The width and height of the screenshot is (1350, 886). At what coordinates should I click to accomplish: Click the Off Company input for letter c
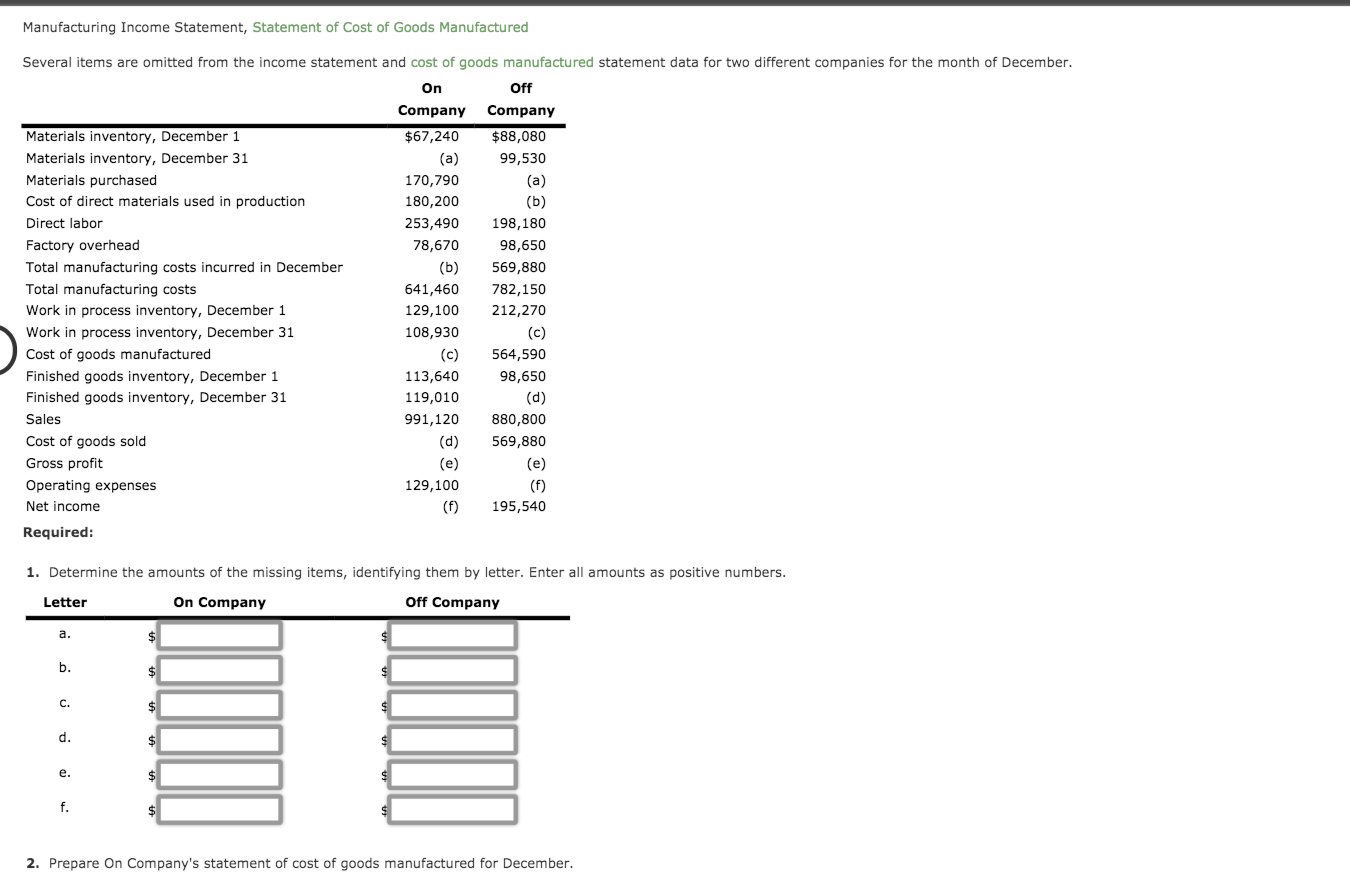(452, 704)
